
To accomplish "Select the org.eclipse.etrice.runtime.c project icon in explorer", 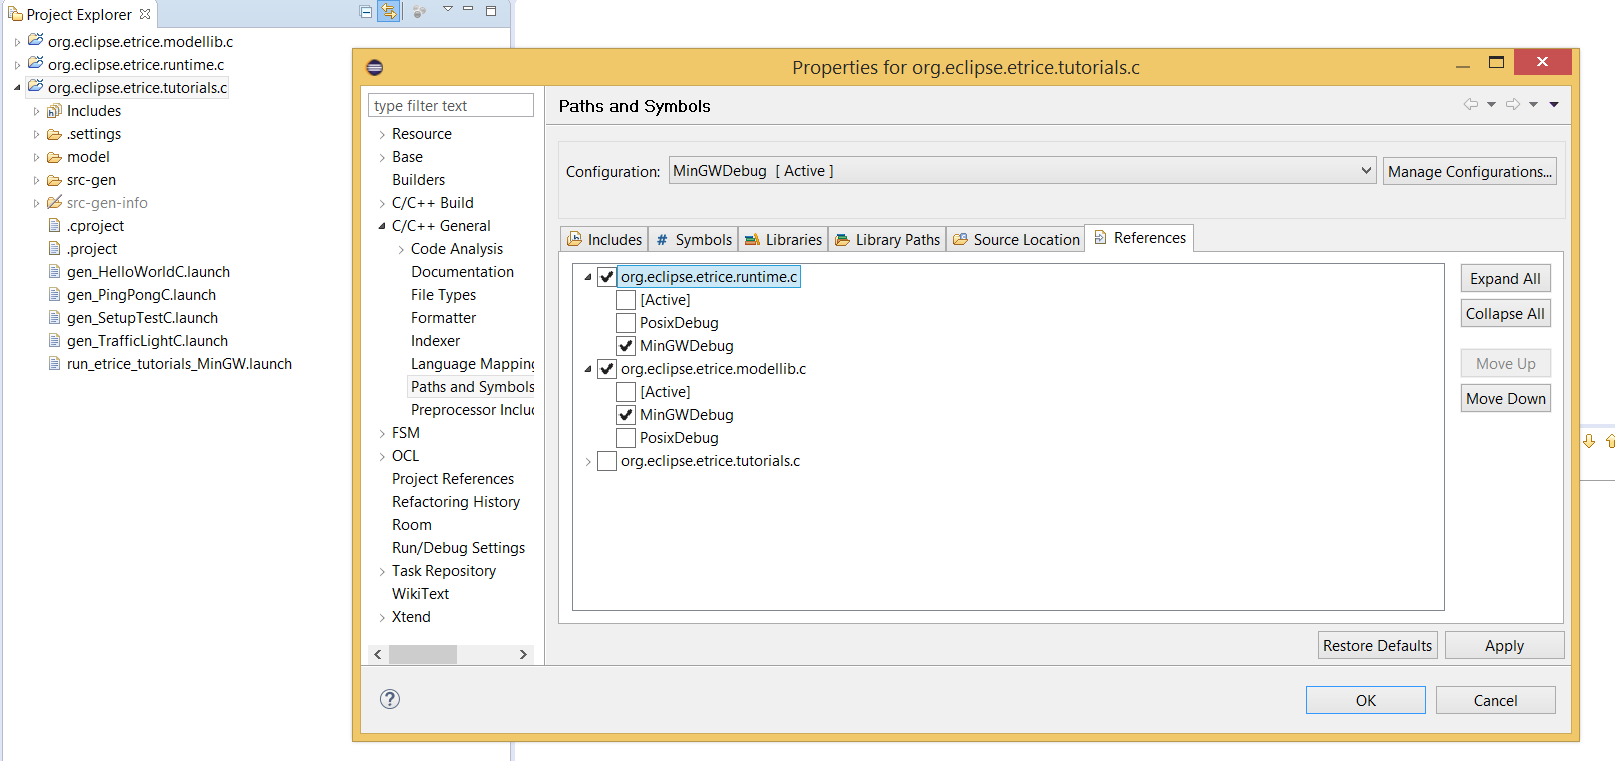I will [x=35, y=64].
